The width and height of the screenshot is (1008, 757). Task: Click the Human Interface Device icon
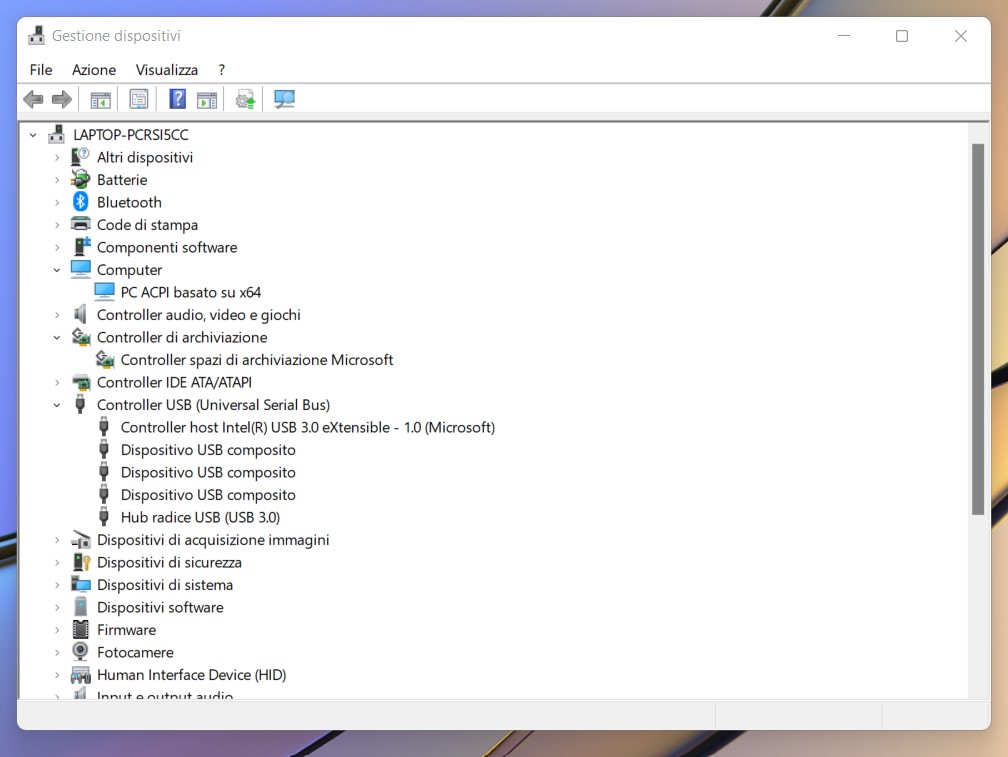[80, 675]
